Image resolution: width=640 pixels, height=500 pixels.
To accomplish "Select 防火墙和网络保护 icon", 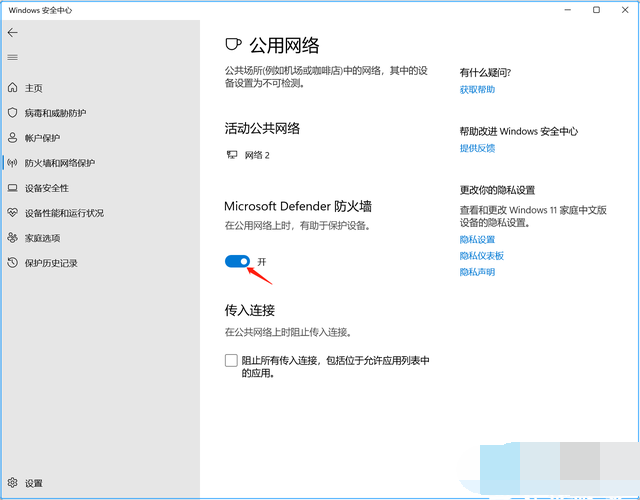I will click(13, 163).
